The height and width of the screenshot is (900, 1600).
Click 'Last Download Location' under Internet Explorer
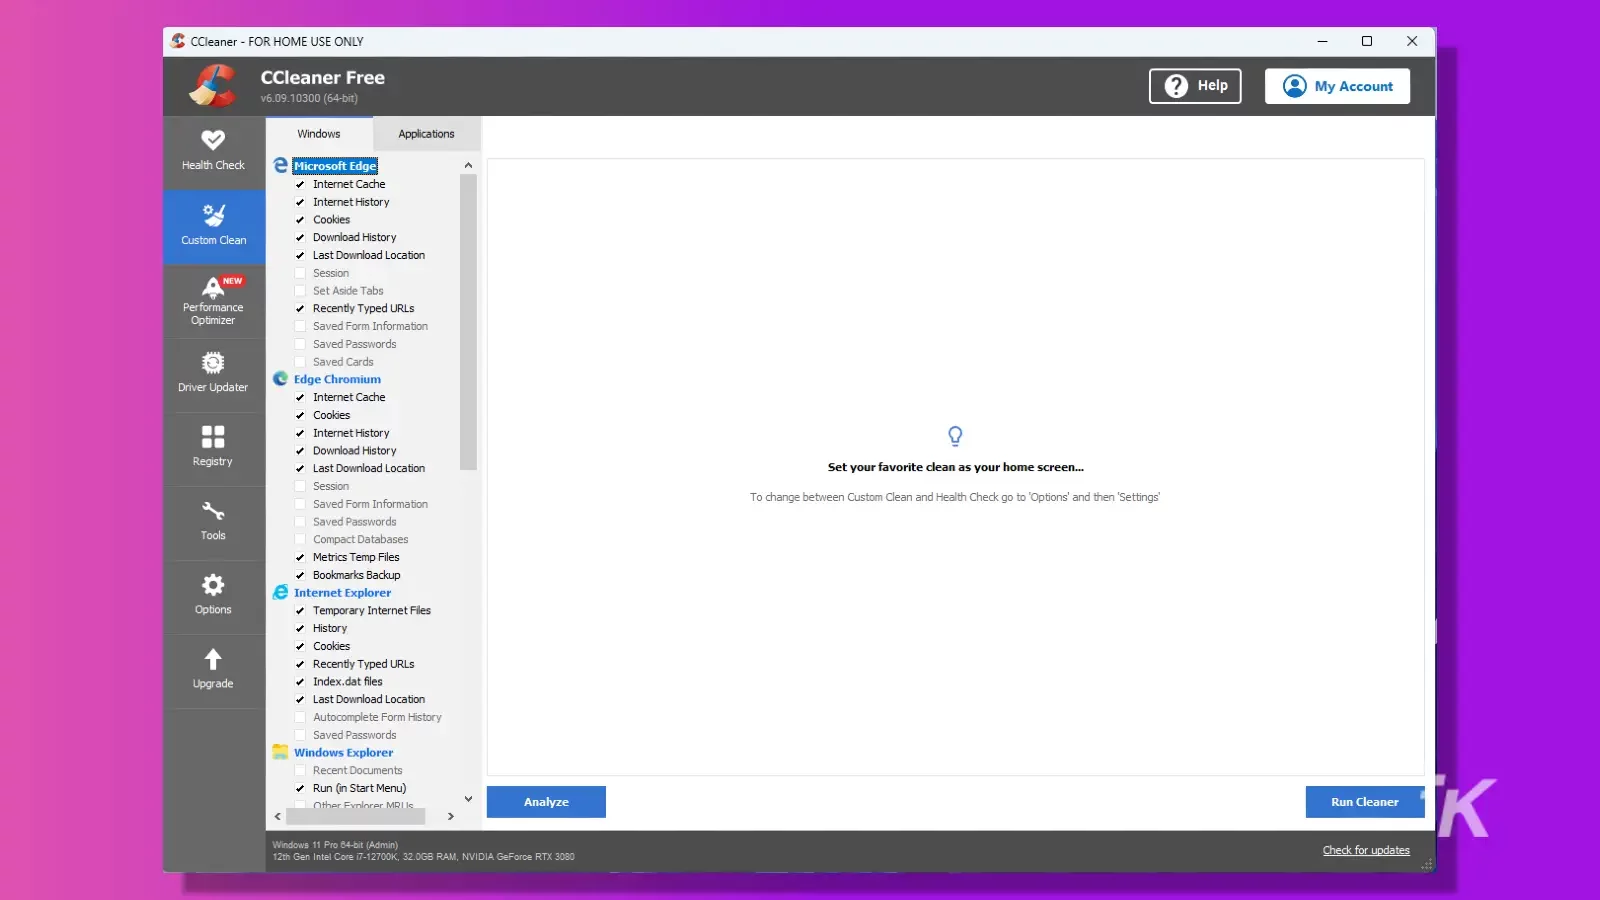point(369,699)
